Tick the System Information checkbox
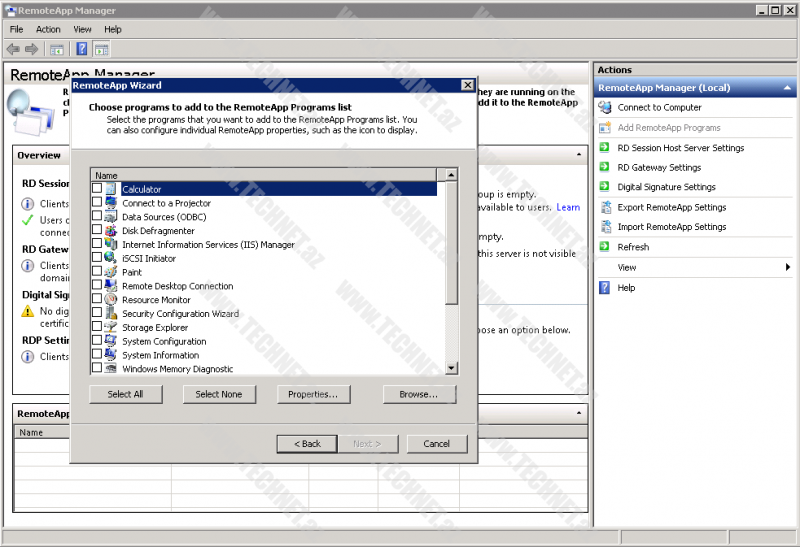The height and width of the screenshot is (547, 800). (97, 355)
